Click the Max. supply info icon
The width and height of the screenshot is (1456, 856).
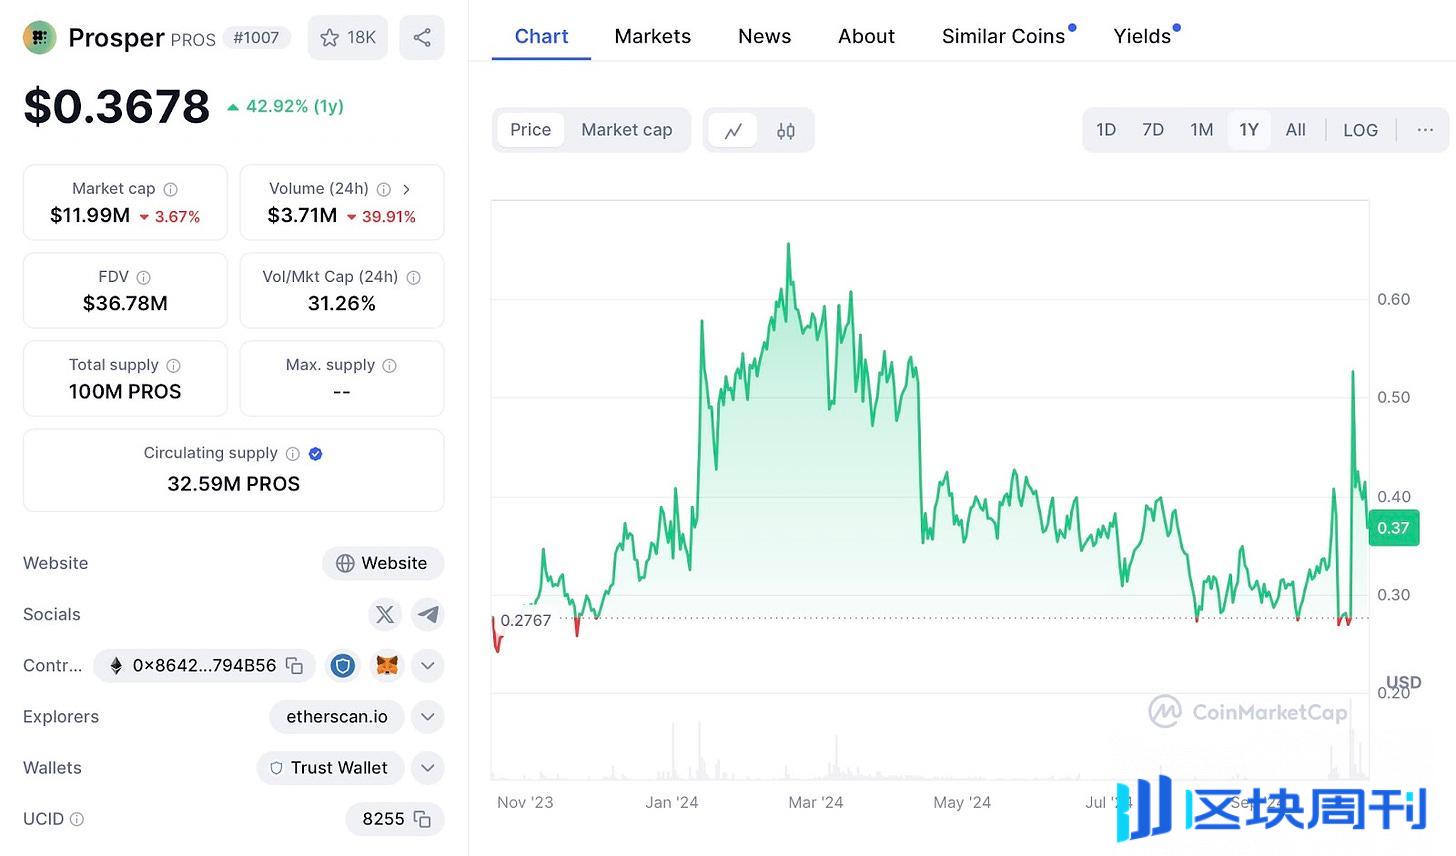(x=390, y=365)
